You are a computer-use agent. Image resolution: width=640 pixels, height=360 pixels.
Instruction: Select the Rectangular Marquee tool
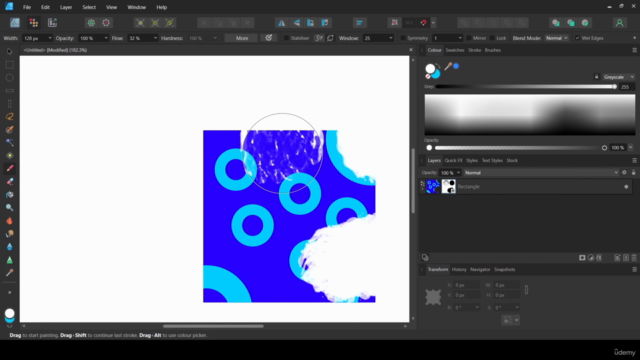(x=9, y=64)
